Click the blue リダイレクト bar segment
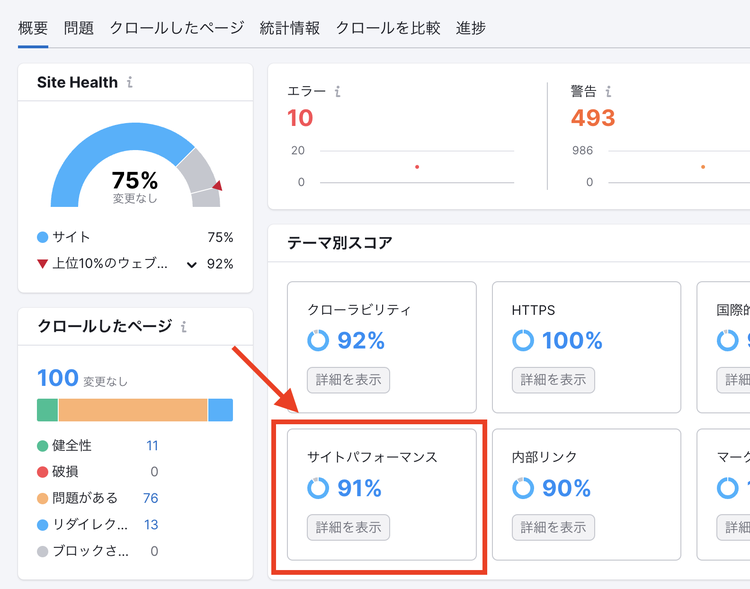This screenshot has height=589, width=750. click(221, 410)
